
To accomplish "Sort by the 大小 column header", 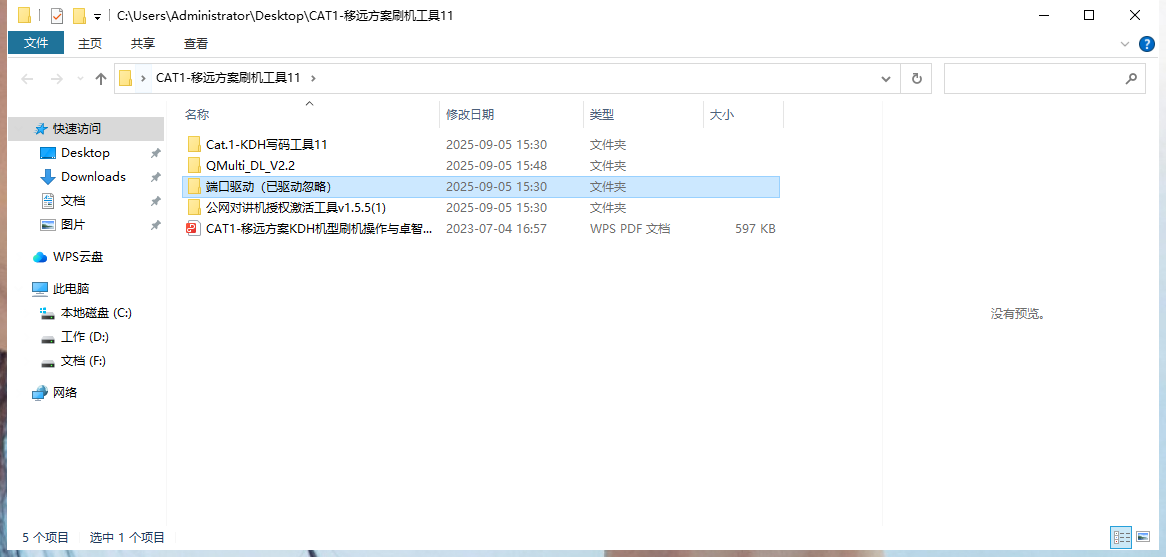I will (722, 115).
